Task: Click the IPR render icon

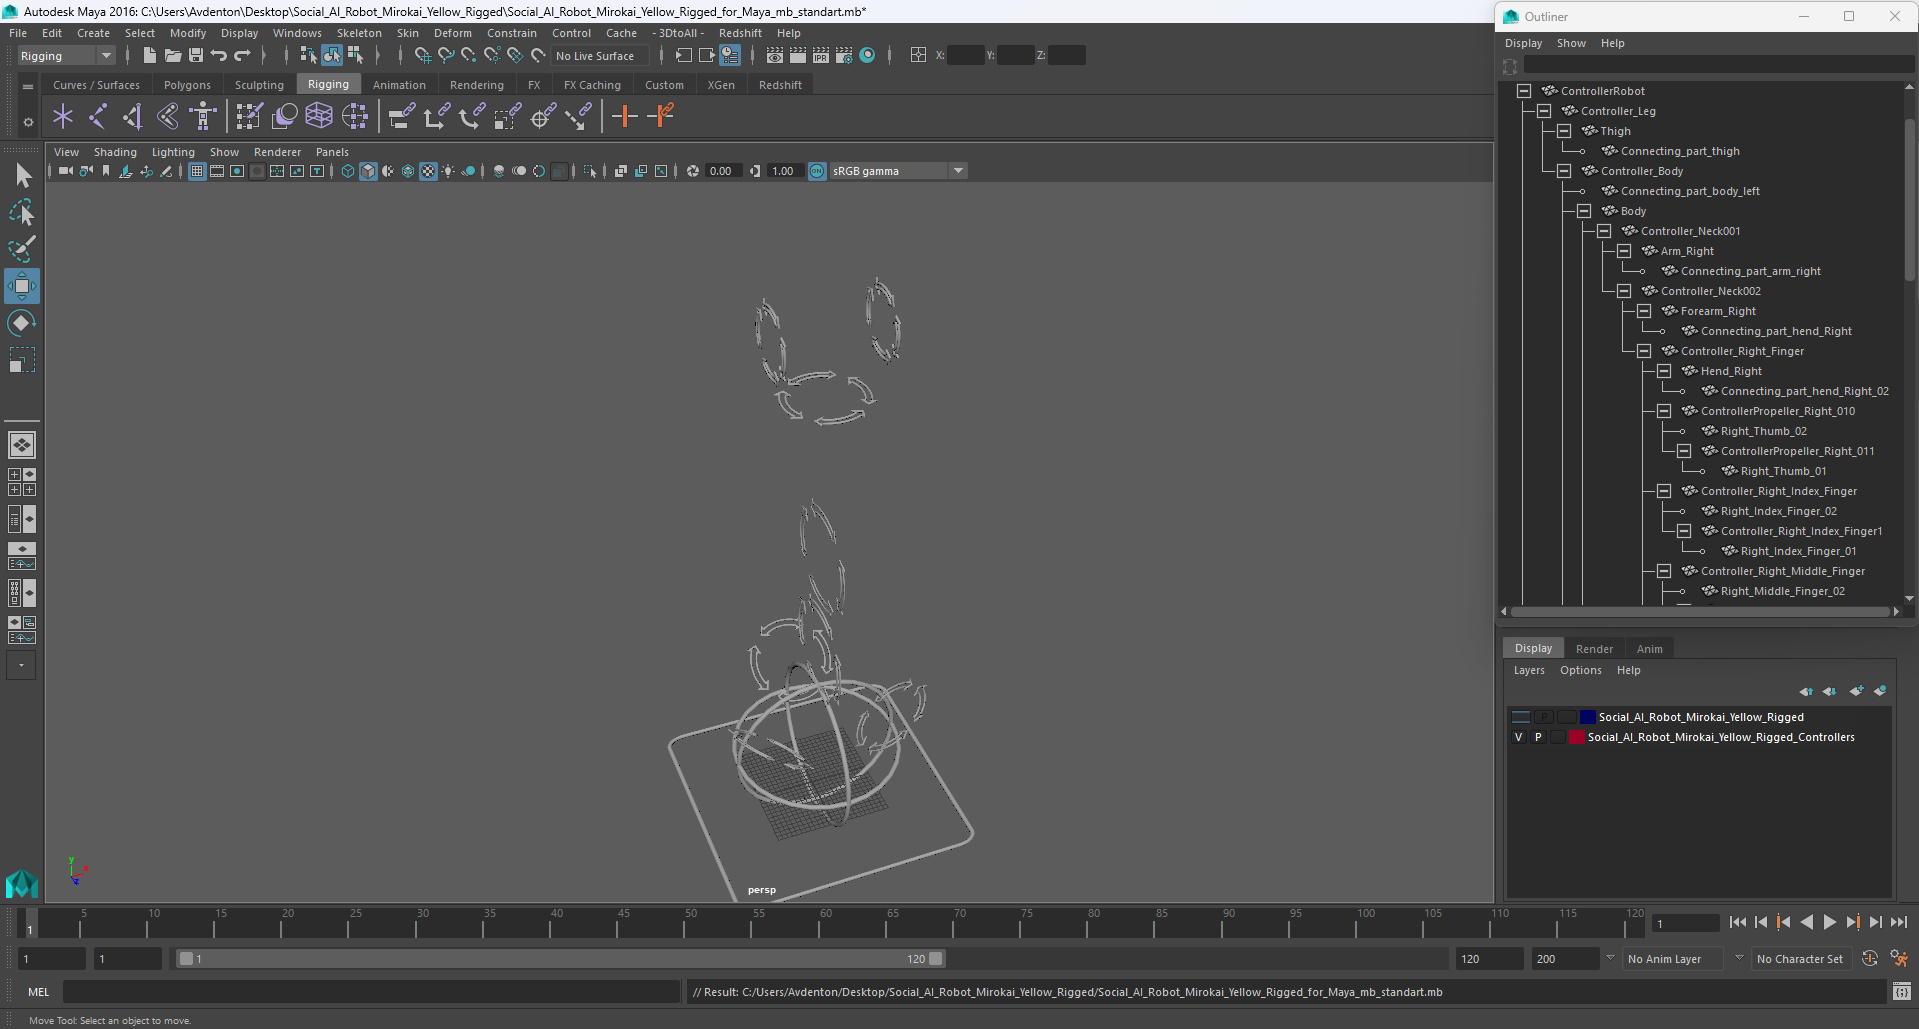Action: point(821,56)
